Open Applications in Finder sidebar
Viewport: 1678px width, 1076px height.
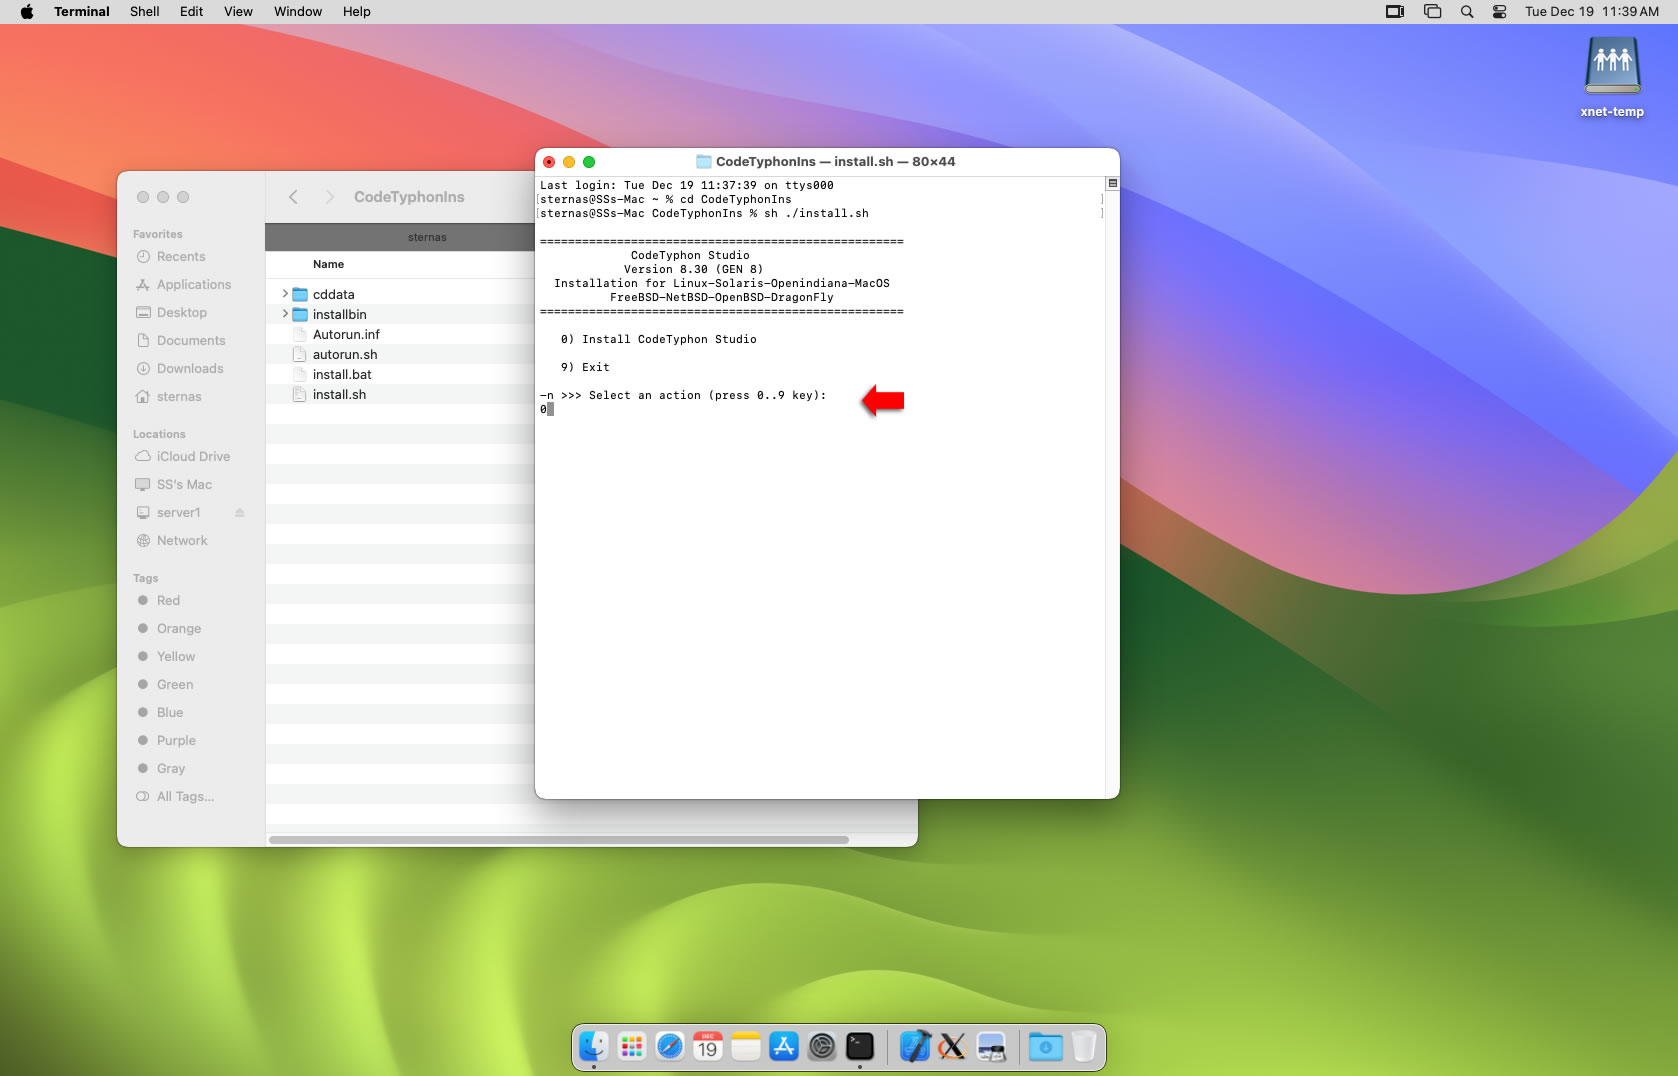[193, 285]
